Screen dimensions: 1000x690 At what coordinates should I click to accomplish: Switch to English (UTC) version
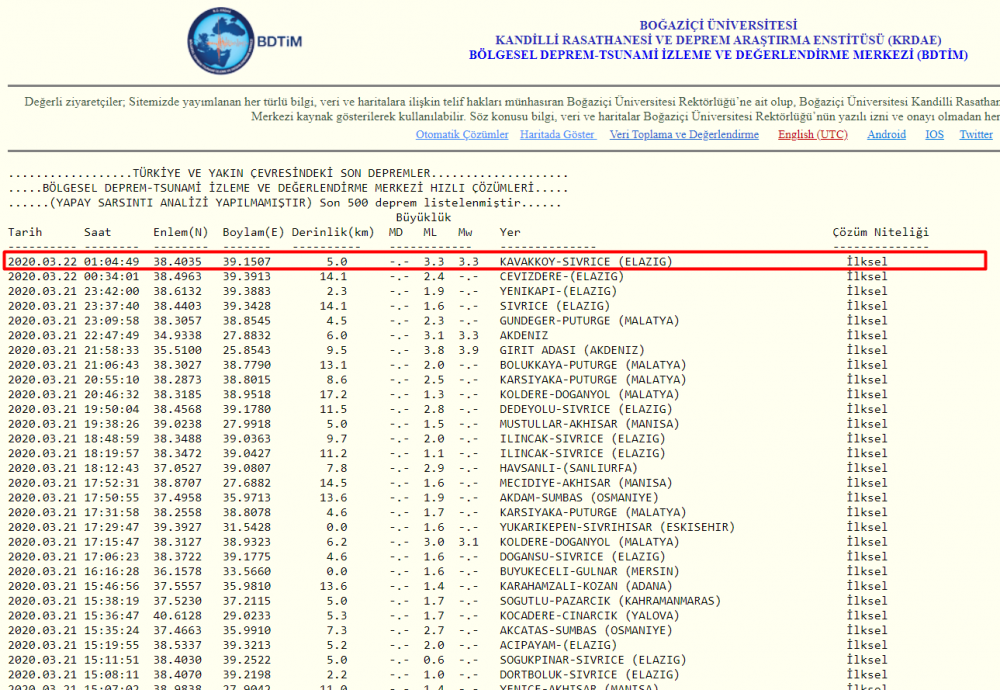click(x=812, y=135)
